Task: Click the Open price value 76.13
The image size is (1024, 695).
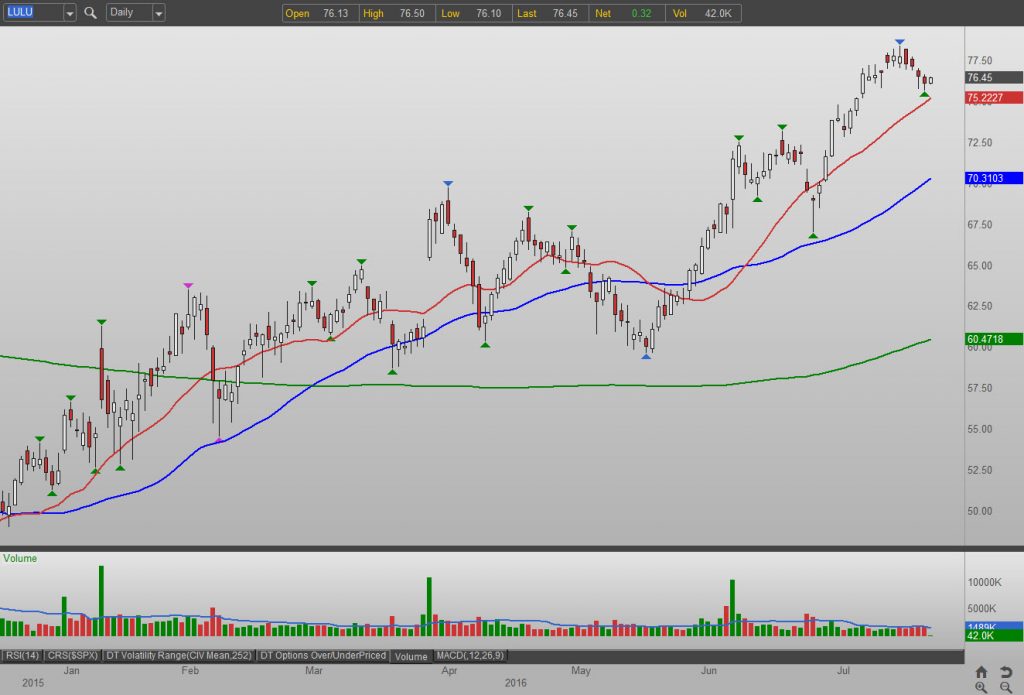Action: (335, 13)
